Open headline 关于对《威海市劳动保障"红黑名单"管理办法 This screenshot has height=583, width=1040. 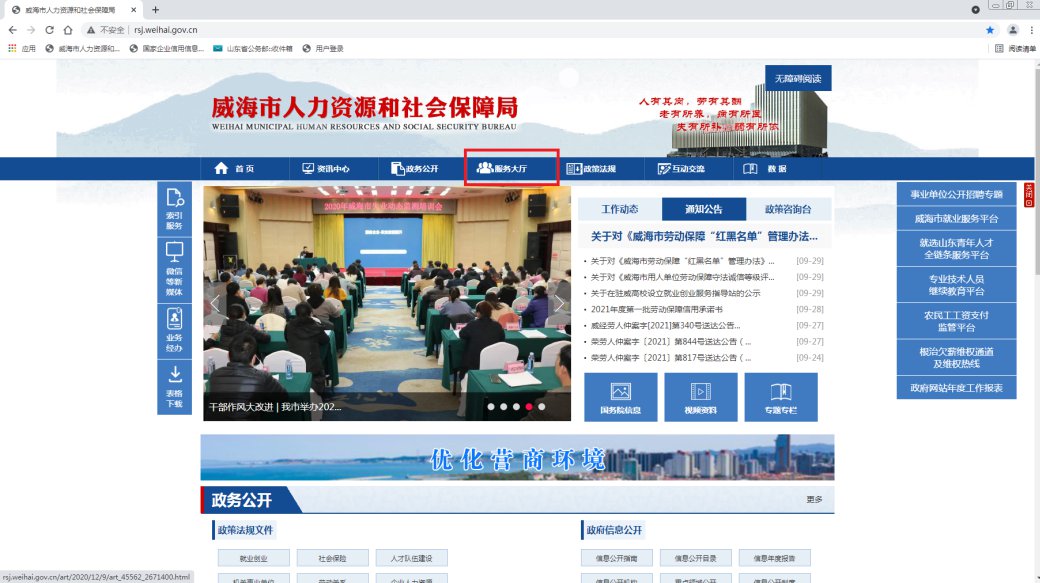point(704,236)
